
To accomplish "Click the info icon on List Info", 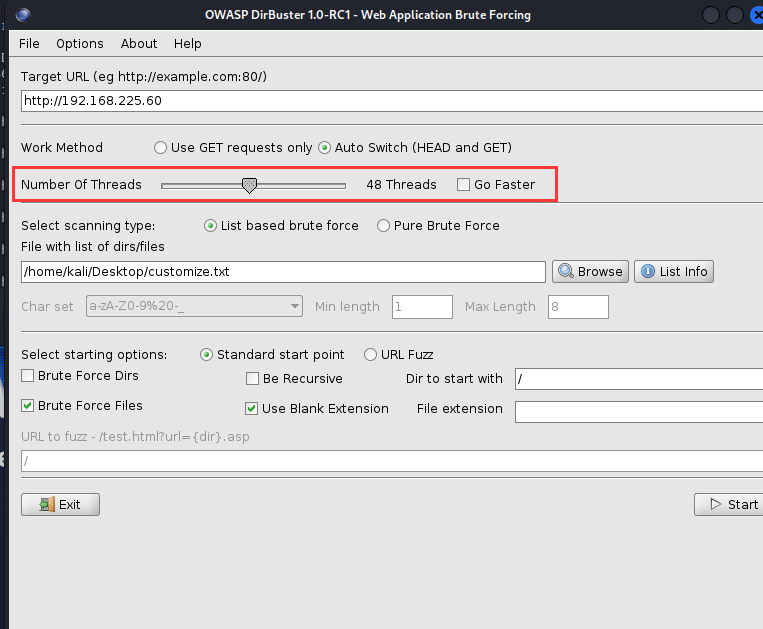I will coord(648,271).
